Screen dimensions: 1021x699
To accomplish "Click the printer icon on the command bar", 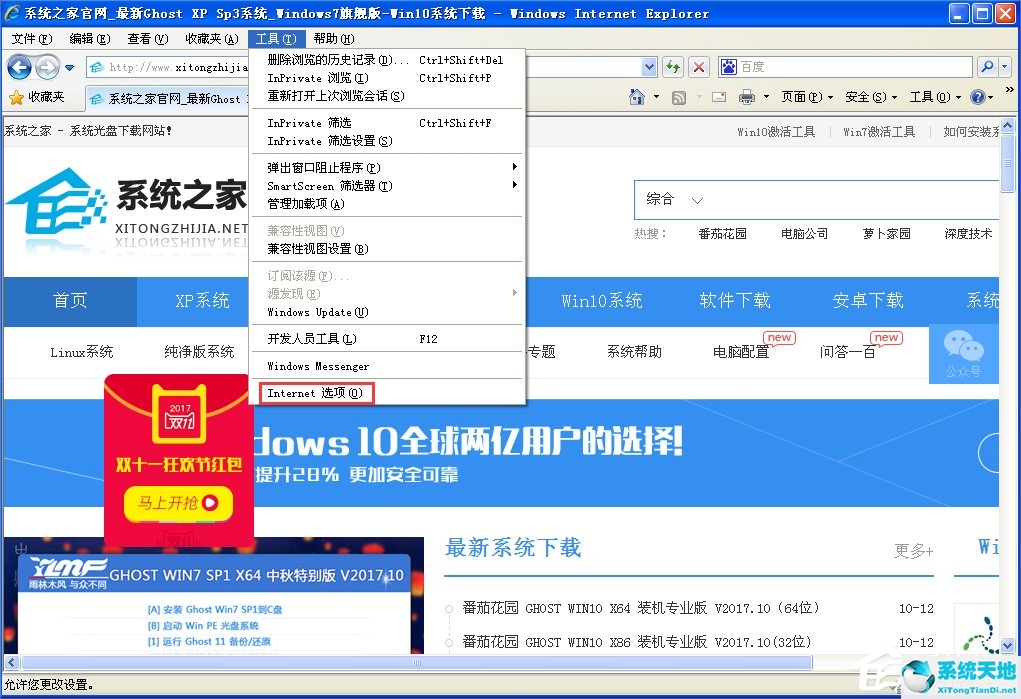I will pyautogui.click(x=748, y=95).
